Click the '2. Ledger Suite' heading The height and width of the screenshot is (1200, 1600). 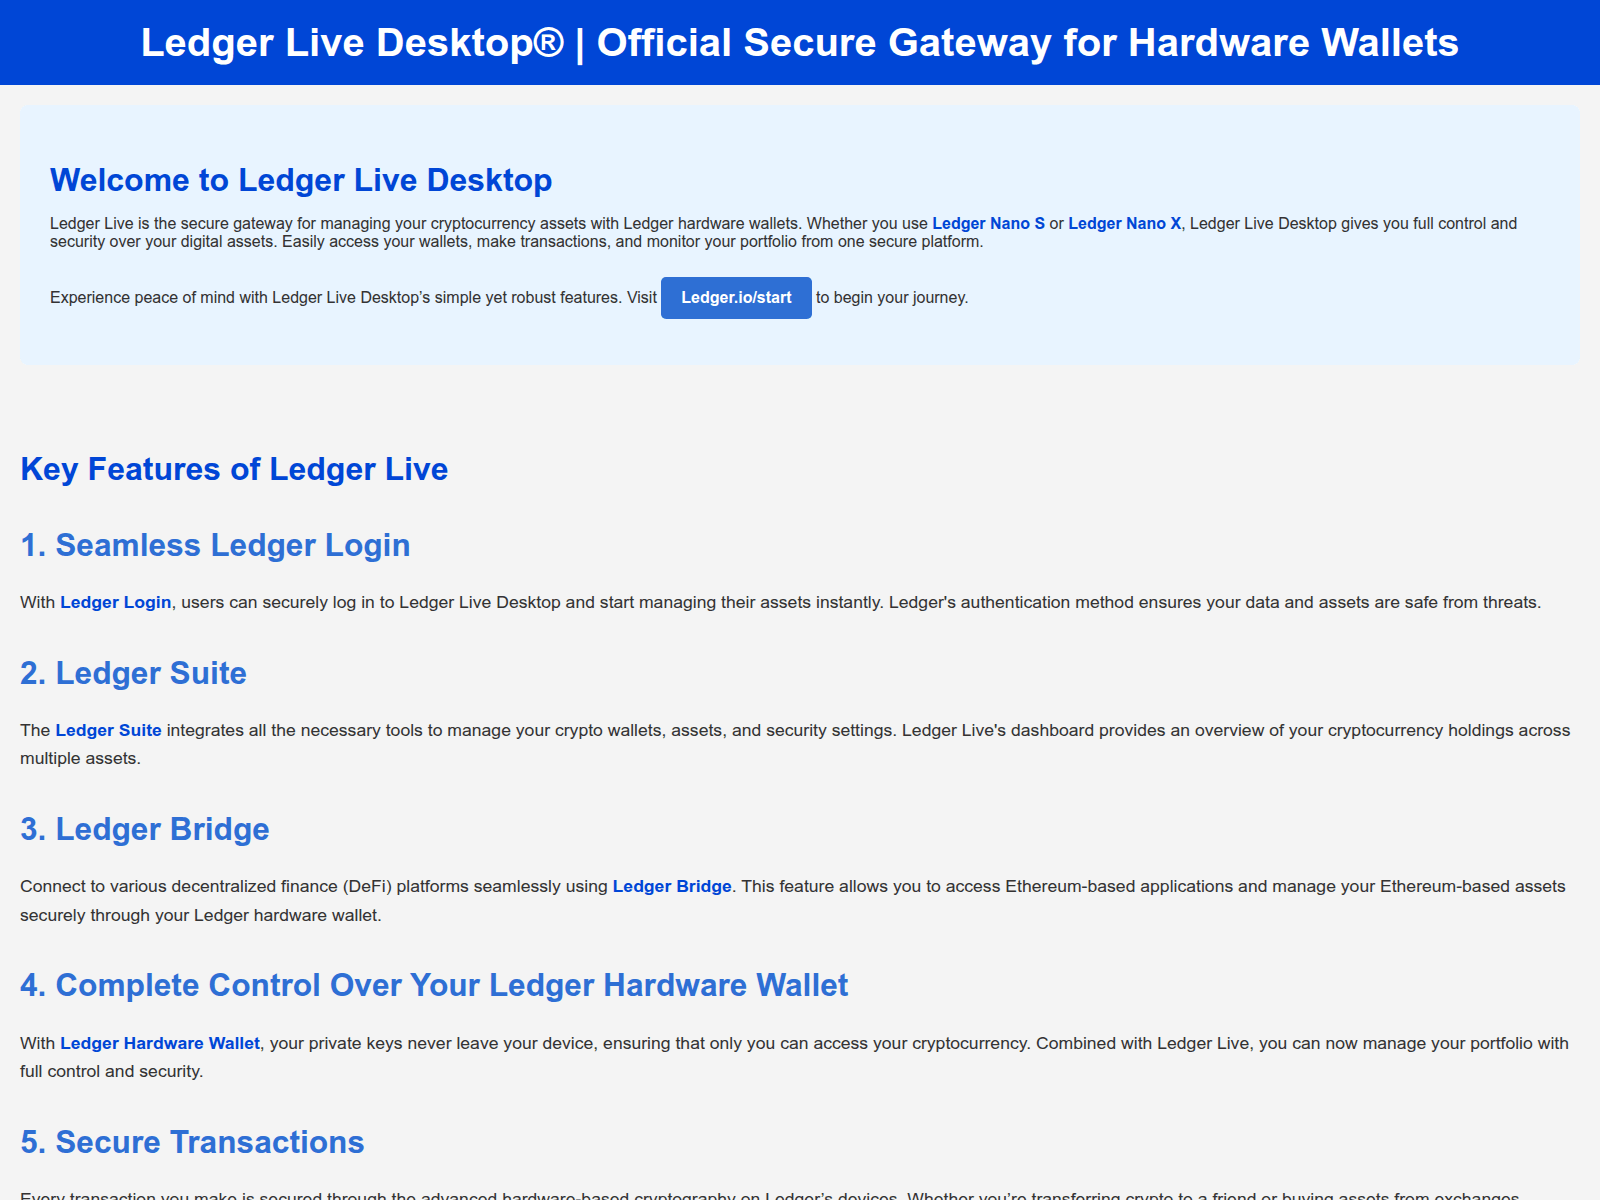[x=133, y=673]
